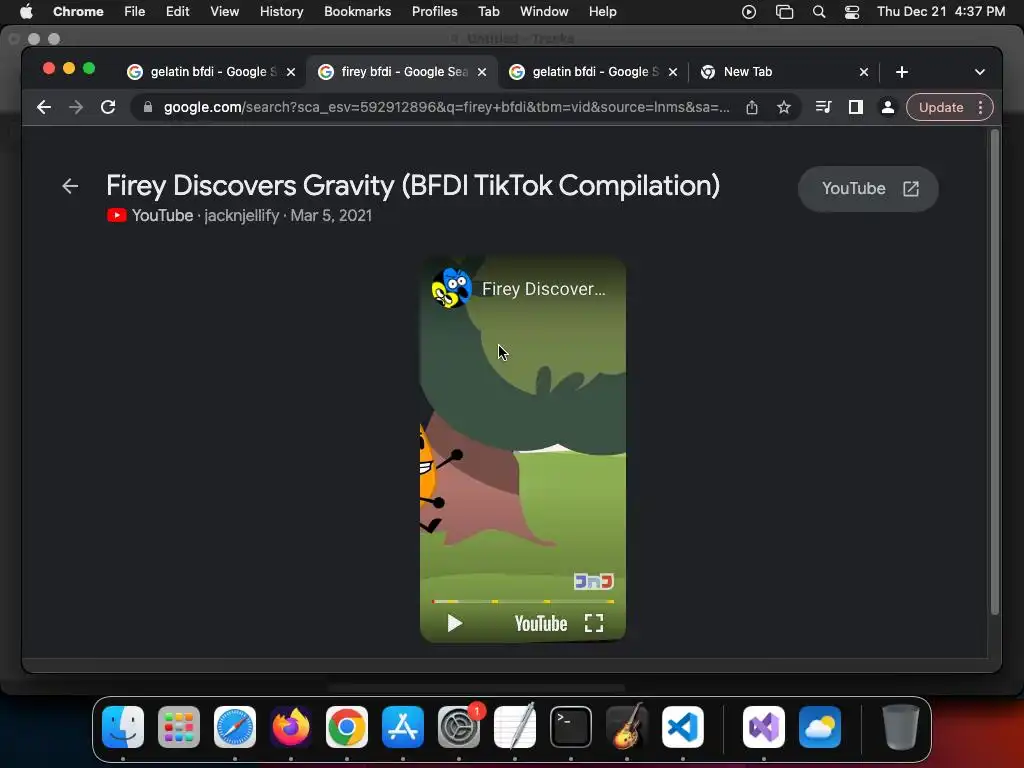Viewport: 1024px width, 768px height.
Task: Open the Apple menu
Action: click(26, 12)
